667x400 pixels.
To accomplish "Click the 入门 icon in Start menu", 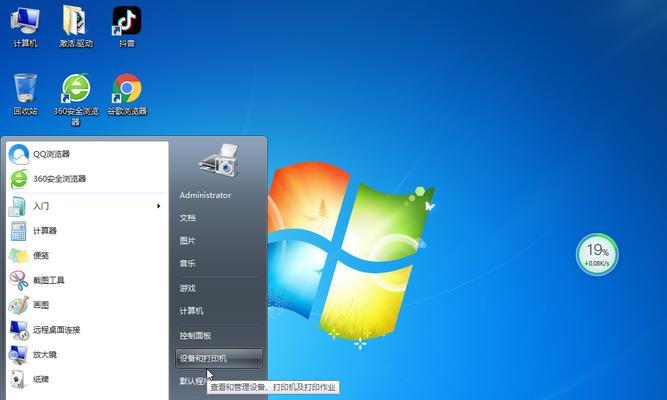I will [x=18, y=206].
